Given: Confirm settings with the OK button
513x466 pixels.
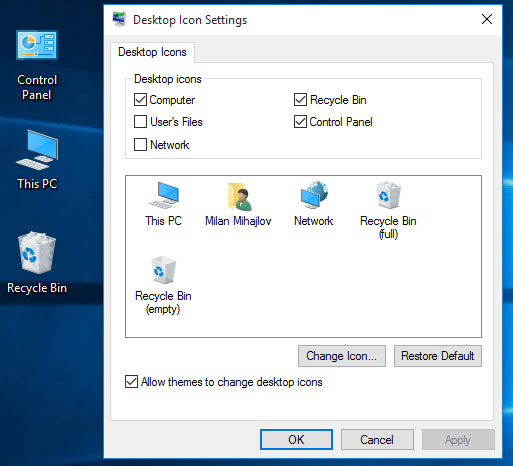Looking at the screenshot, I should pos(296,440).
